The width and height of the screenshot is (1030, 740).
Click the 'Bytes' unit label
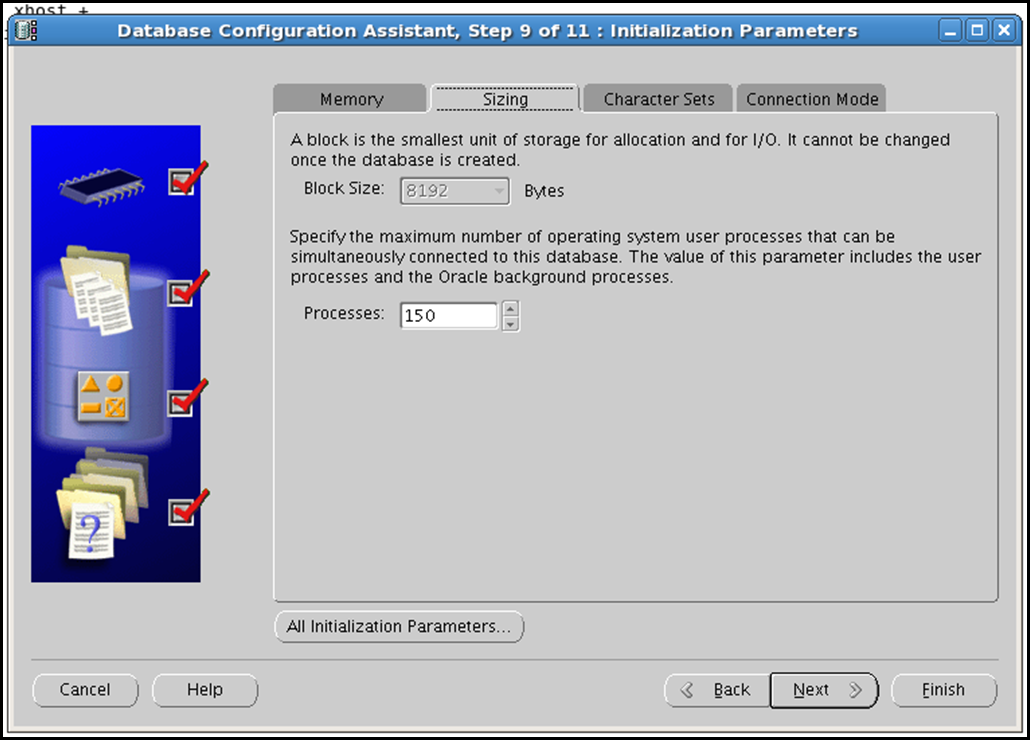pyautogui.click(x=544, y=191)
